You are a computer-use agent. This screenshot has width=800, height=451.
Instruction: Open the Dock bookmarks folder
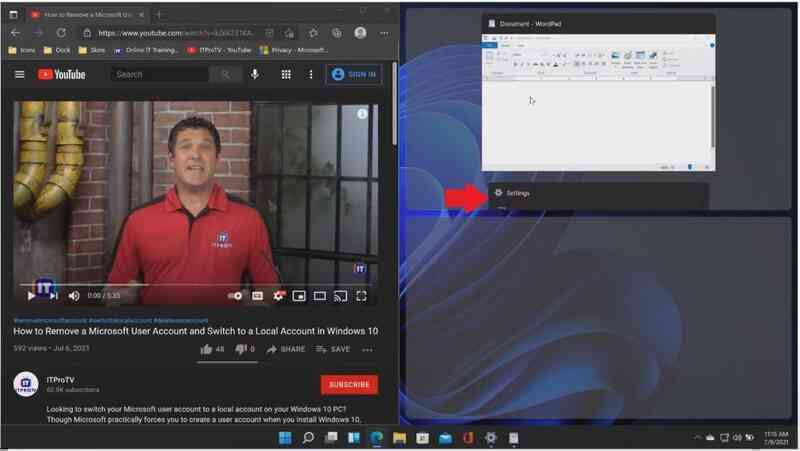(57, 50)
